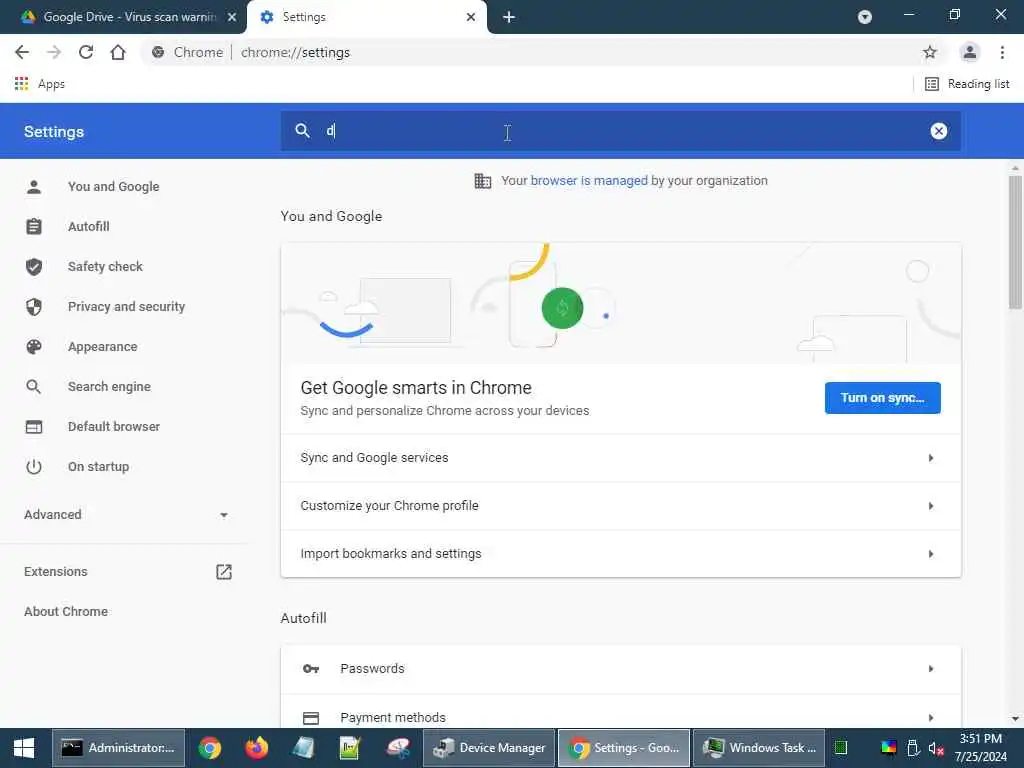Follow the 'browser is managed' link
This screenshot has height=768, width=1024.
pyautogui.click(x=588, y=181)
